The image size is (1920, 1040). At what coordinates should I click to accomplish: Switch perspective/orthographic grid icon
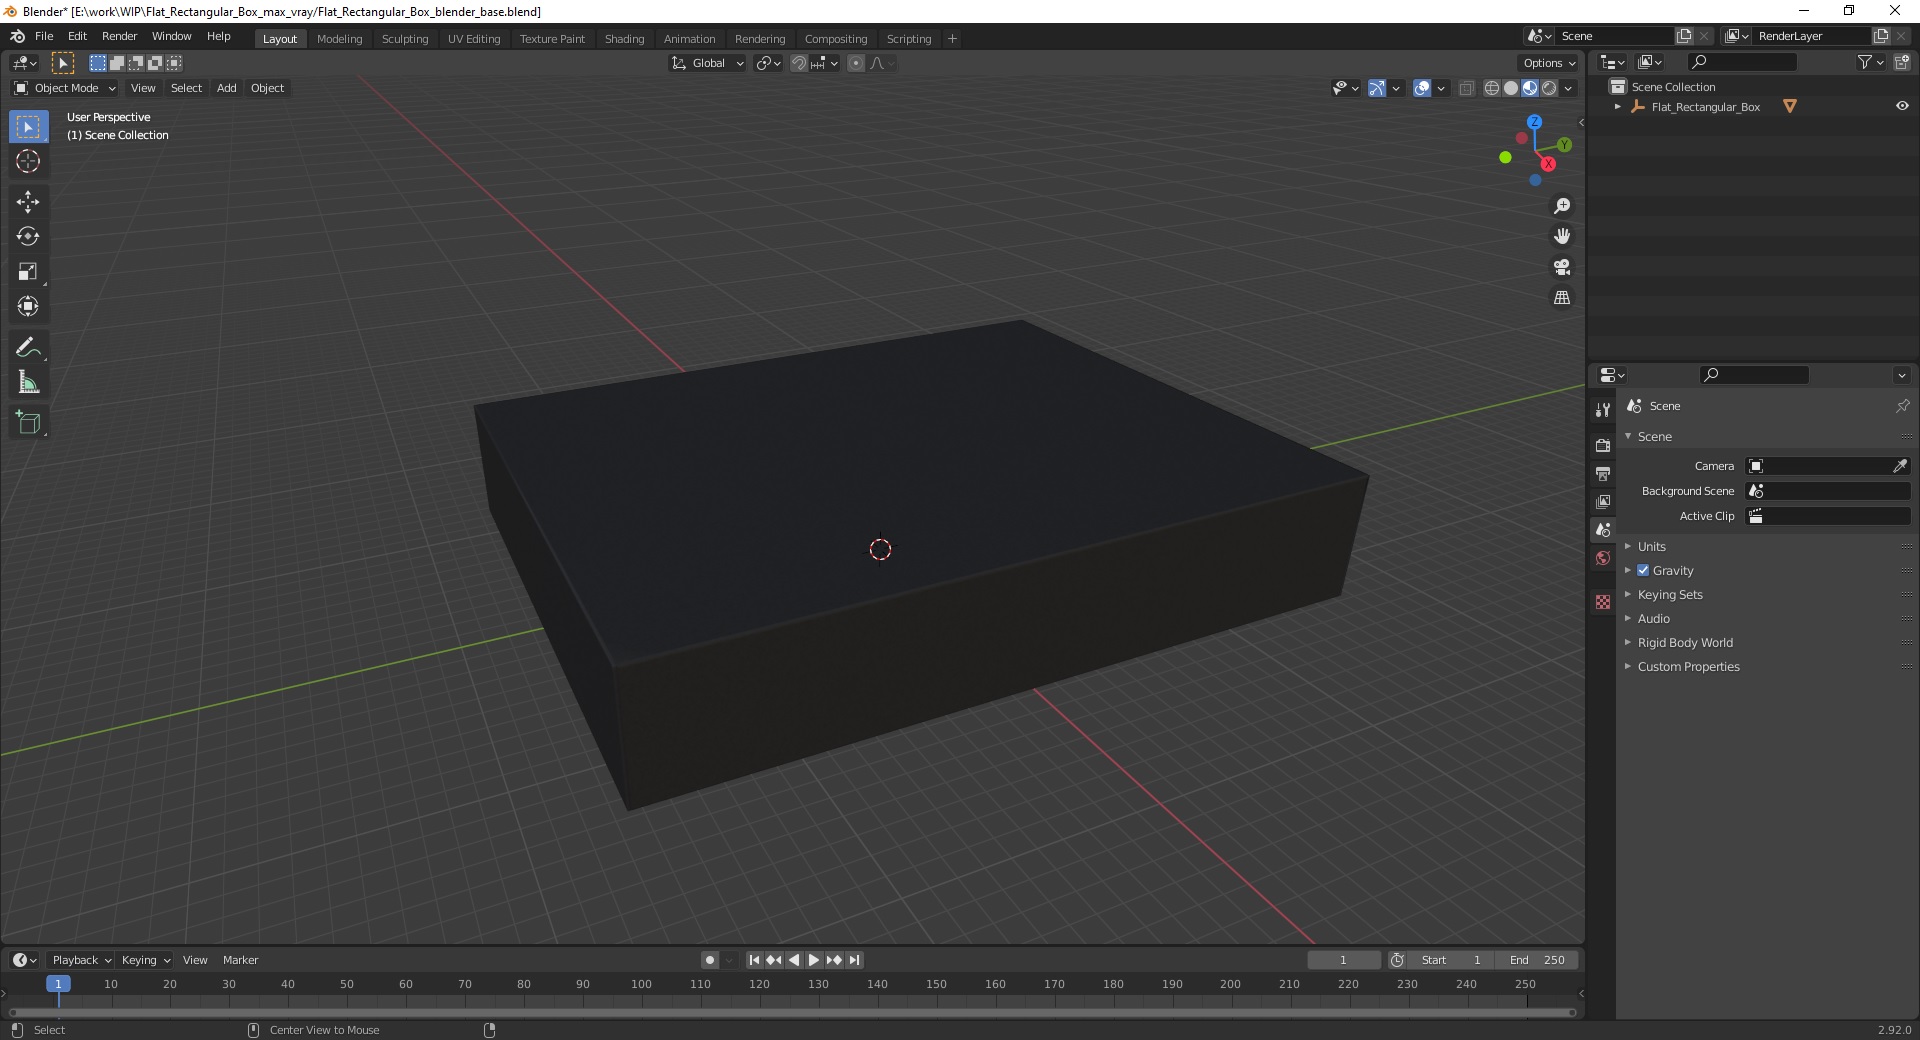pos(1562,298)
